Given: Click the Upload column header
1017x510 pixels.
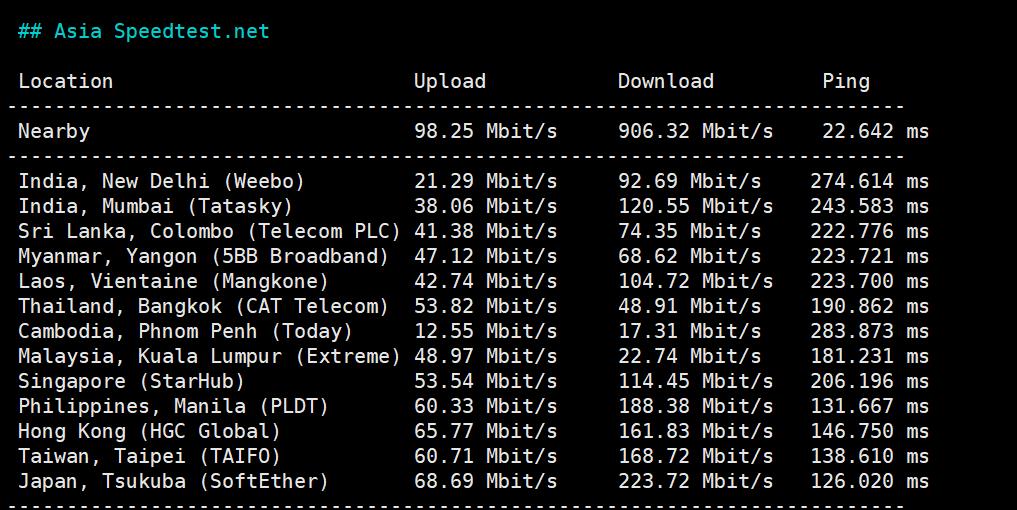Looking at the screenshot, I should [450, 82].
